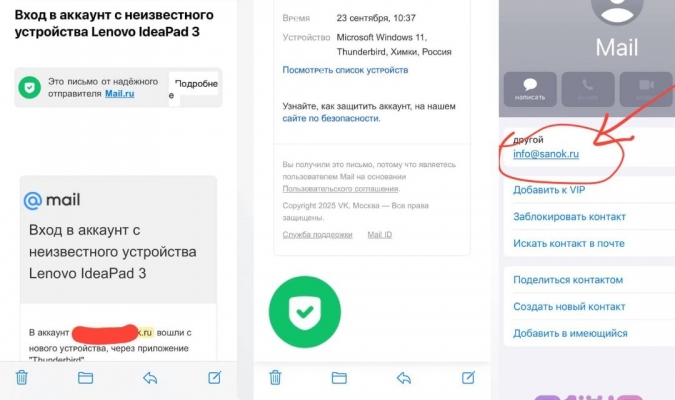Choose Искать контакт в почте
The width and height of the screenshot is (675, 400).
pos(569,243)
